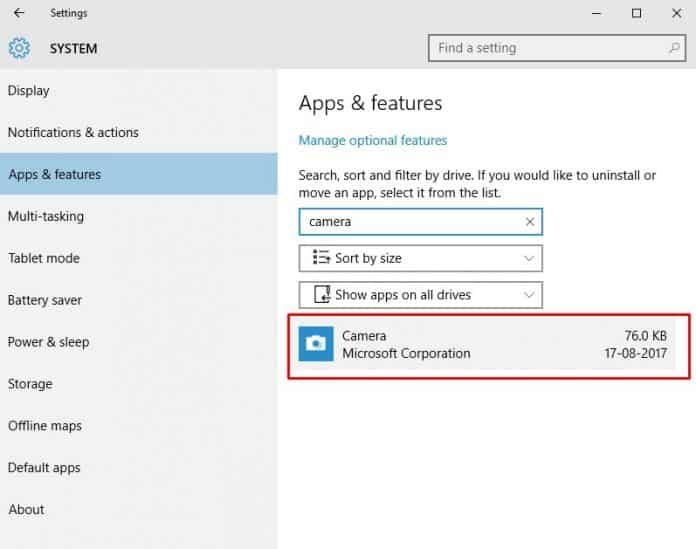The image size is (696, 549).
Task: Open Battery saver settings
Action: pyautogui.click(x=138, y=300)
